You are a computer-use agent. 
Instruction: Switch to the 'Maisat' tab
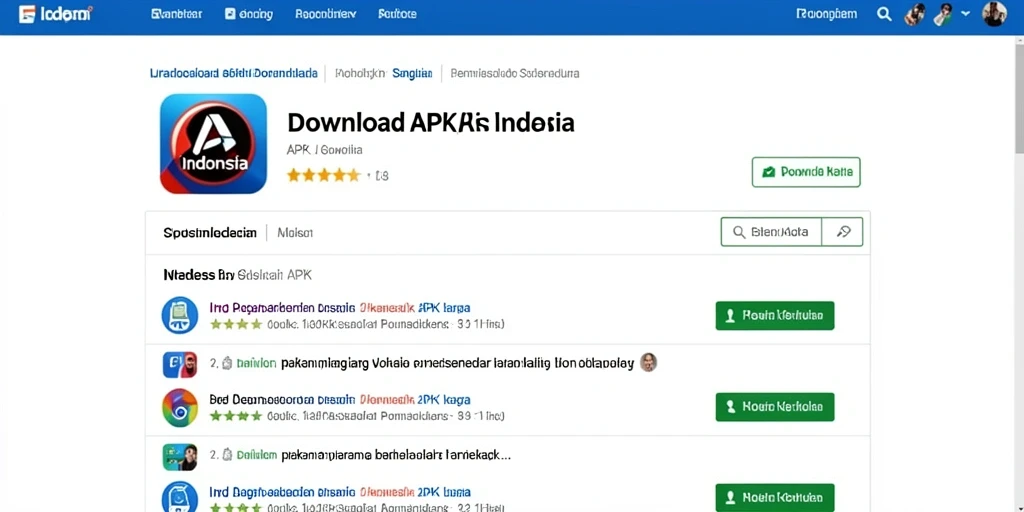click(x=295, y=232)
